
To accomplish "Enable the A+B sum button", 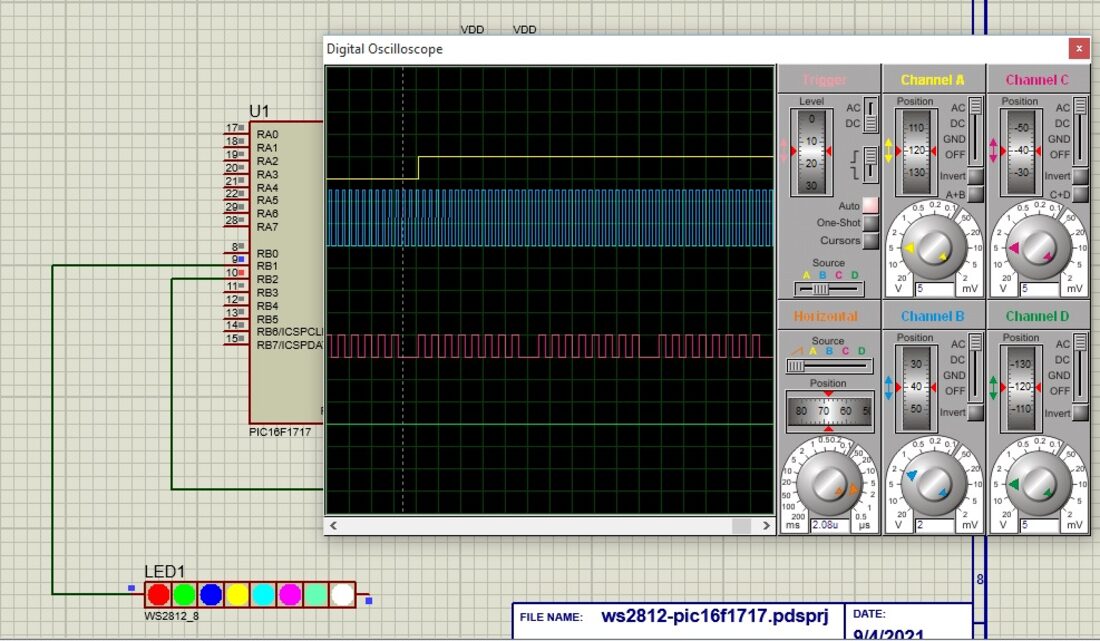I will 974,194.
